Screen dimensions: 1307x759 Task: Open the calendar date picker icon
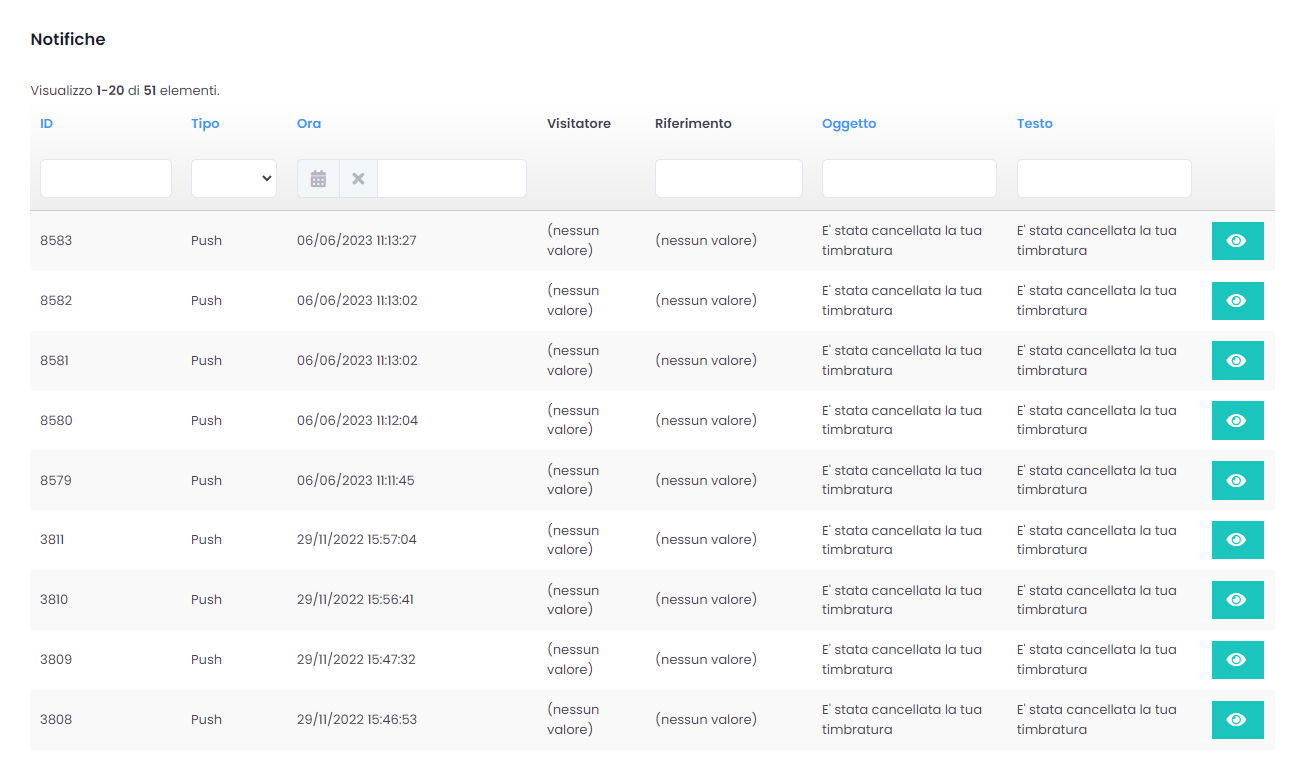tap(318, 179)
